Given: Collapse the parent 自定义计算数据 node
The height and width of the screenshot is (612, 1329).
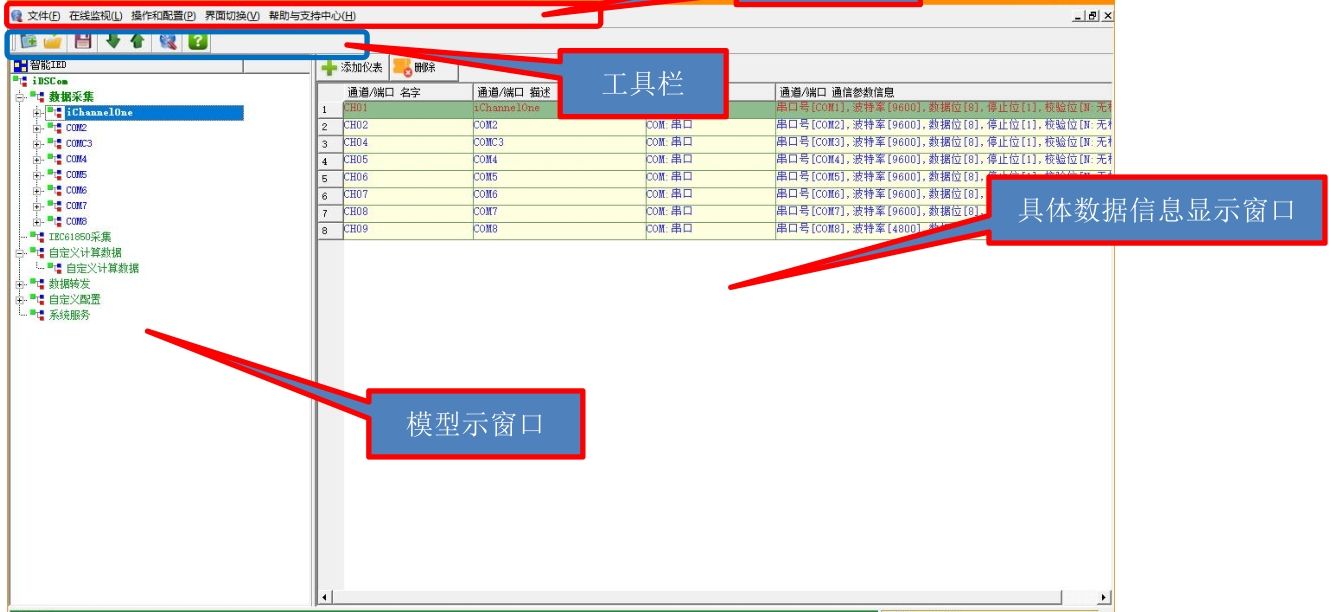Looking at the screenshot, I should point(20,253).
